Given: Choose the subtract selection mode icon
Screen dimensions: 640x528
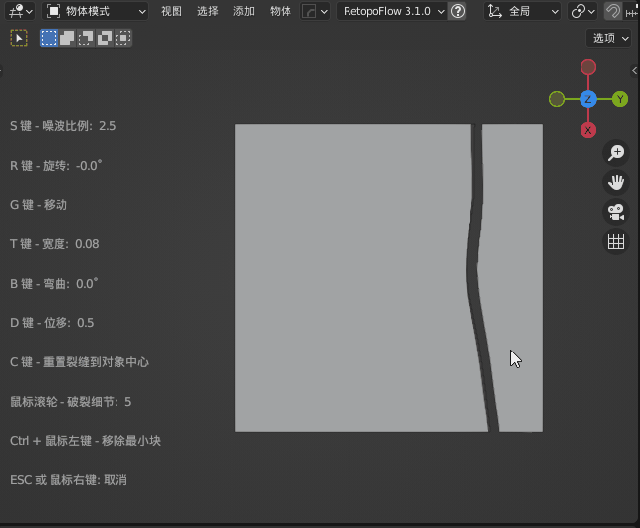Looking at the screenshot, I should pos(86,38).
